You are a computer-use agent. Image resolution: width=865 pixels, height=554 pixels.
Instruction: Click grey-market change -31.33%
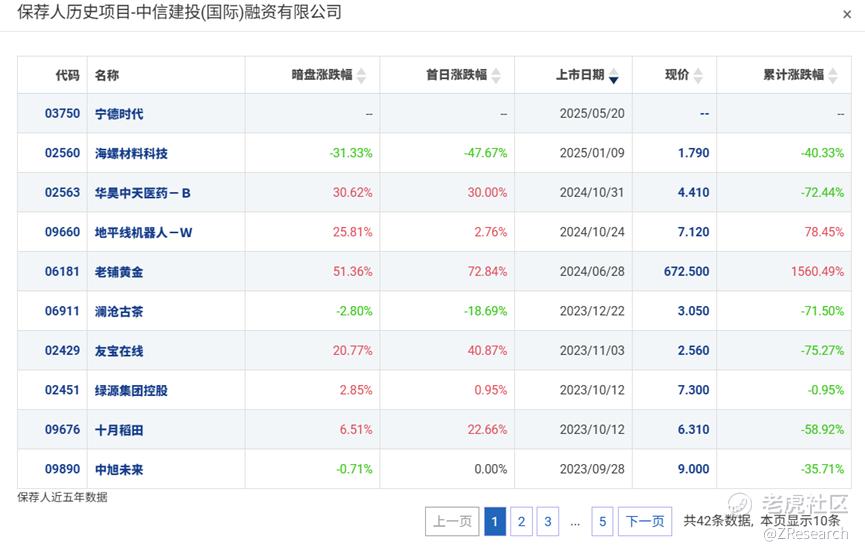[351, 153]
